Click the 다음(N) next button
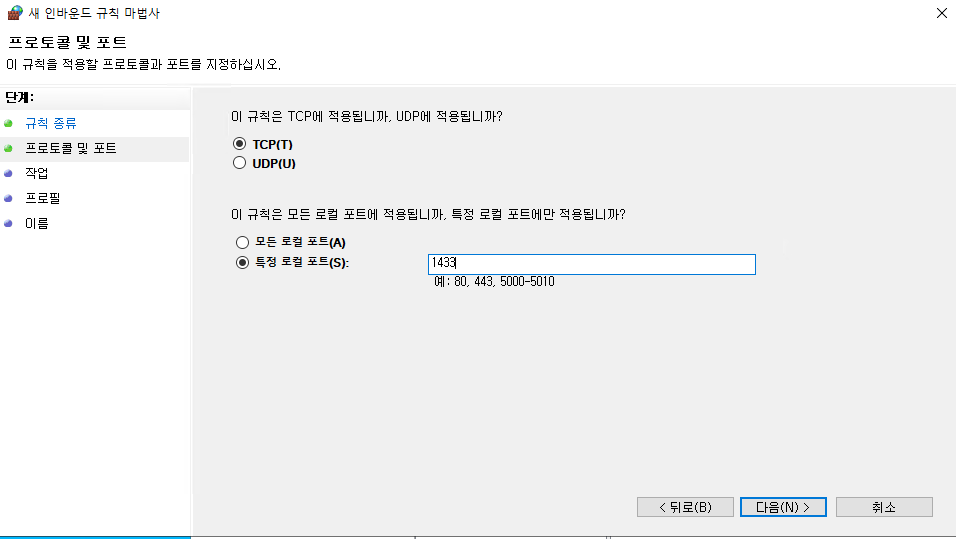The image size is (956, 539). (x=783, y=507)
